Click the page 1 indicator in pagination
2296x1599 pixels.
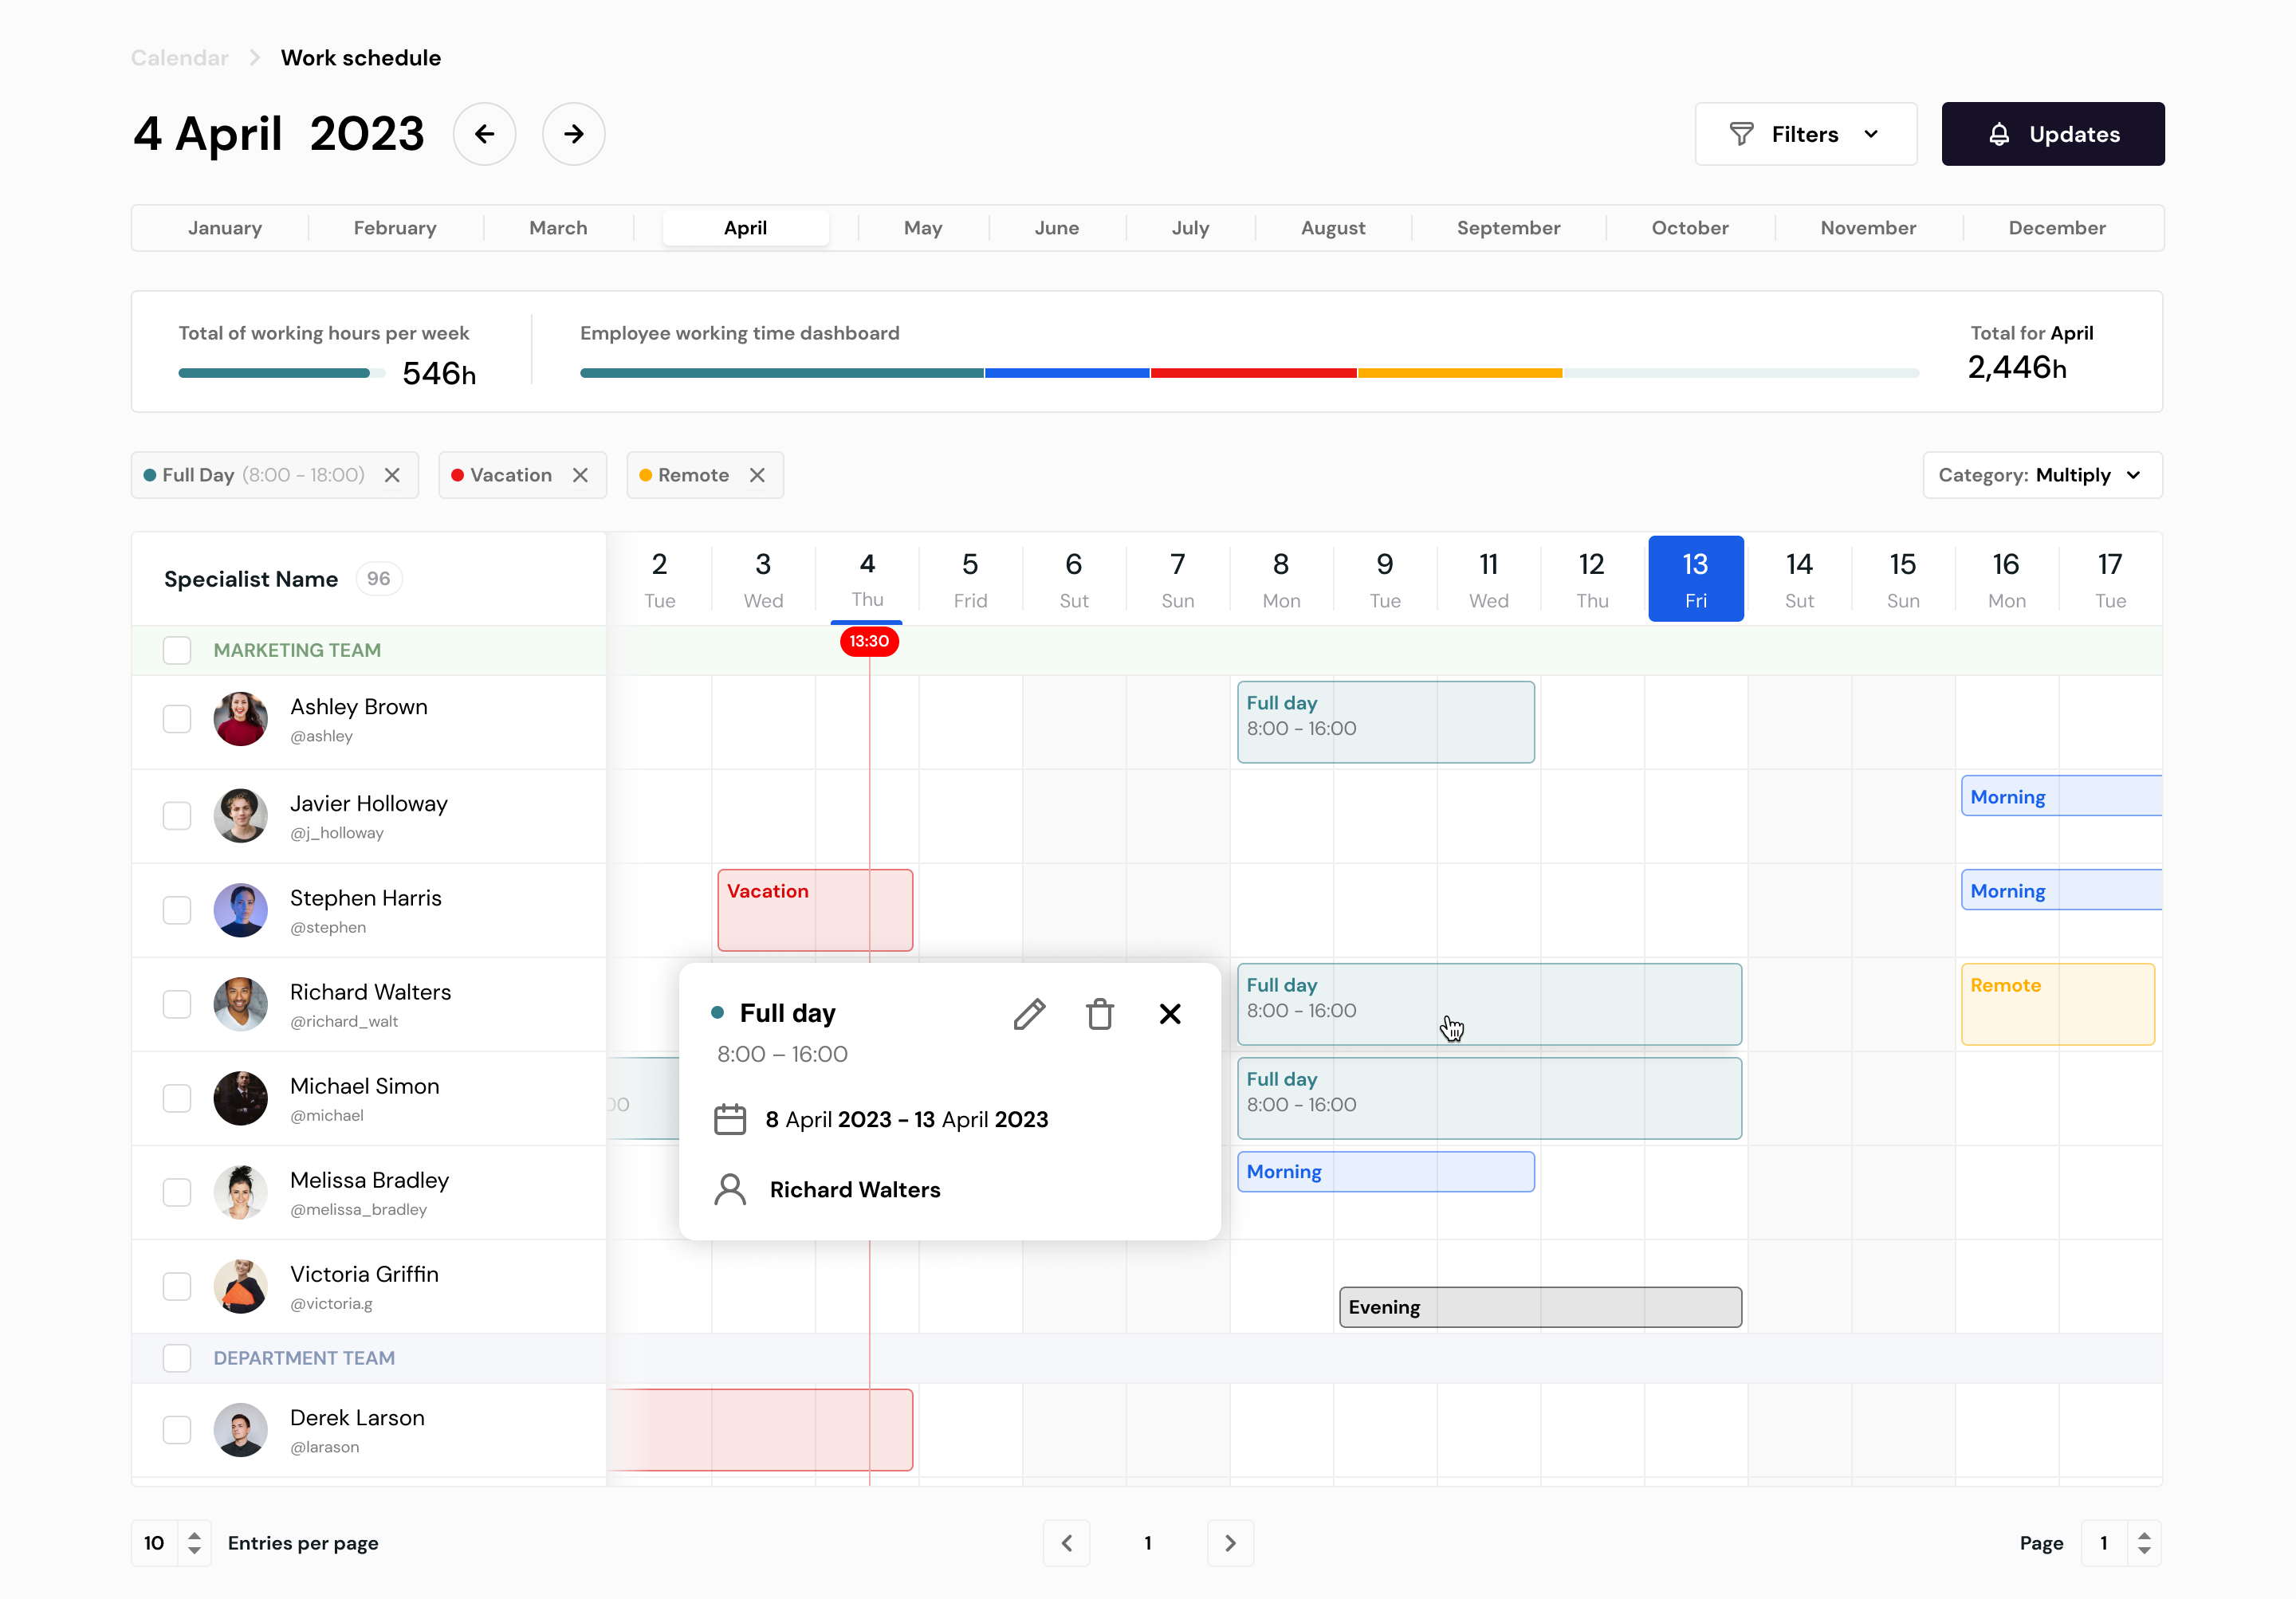point(1148,1543)
